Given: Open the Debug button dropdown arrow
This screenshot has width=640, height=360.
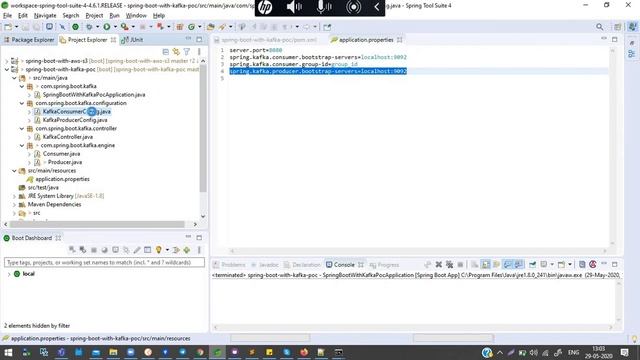Looking at the screenshot, I should 97,27.
